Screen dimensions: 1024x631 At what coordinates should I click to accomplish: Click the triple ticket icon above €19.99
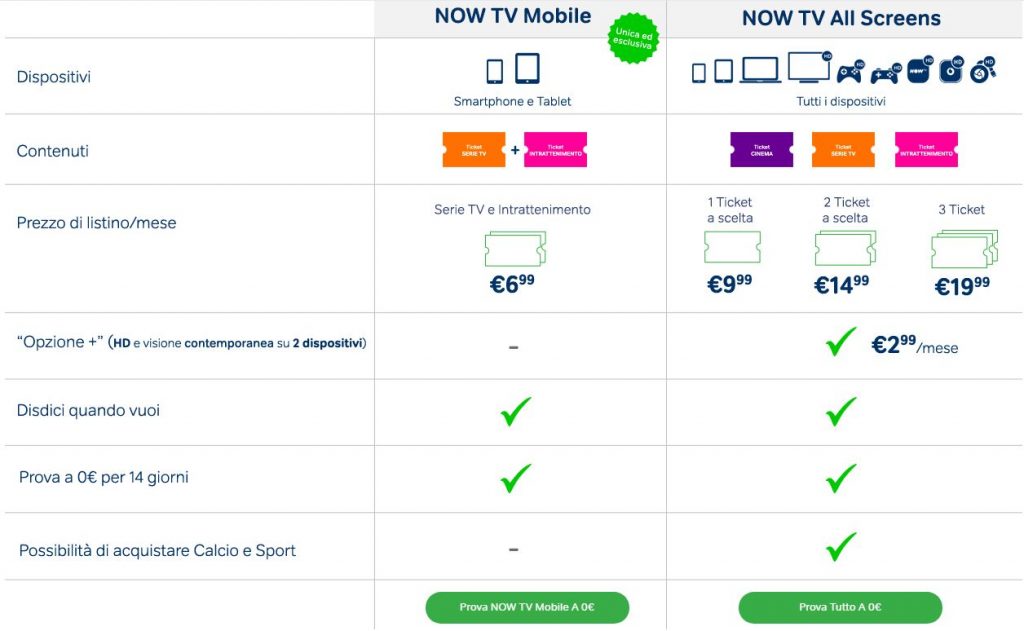tap(964, 248)
